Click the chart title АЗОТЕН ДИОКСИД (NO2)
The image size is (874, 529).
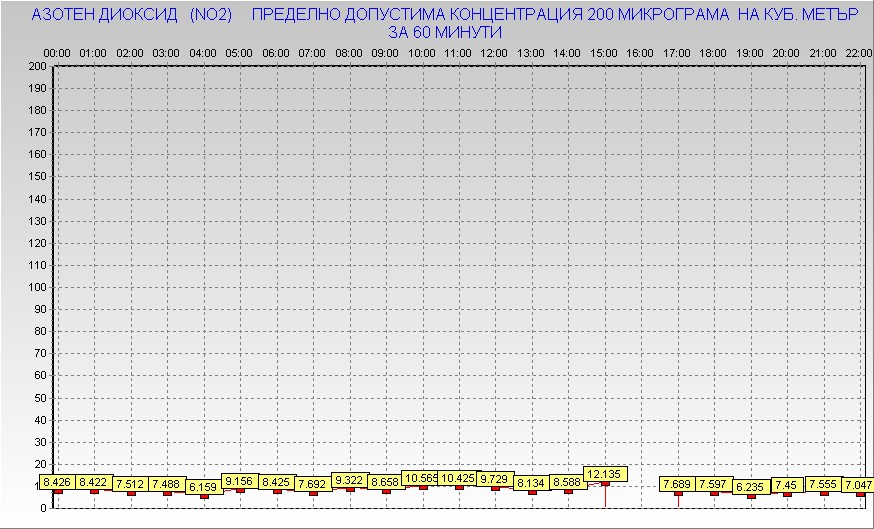pyautogui.click(x=132, y=16)
